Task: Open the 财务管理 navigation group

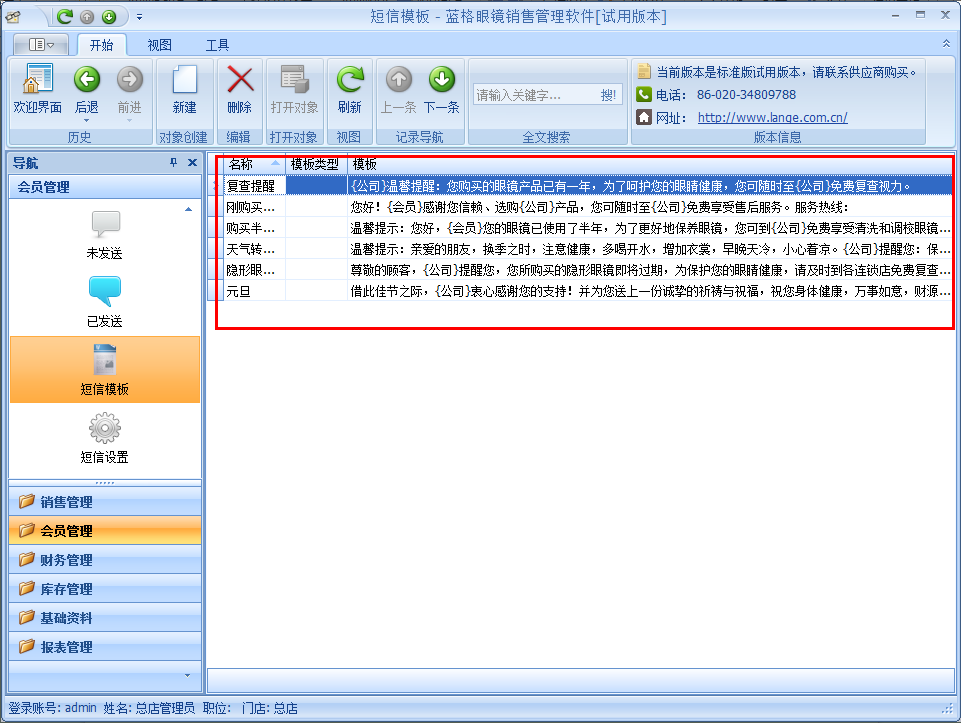Action: point(105,560)
